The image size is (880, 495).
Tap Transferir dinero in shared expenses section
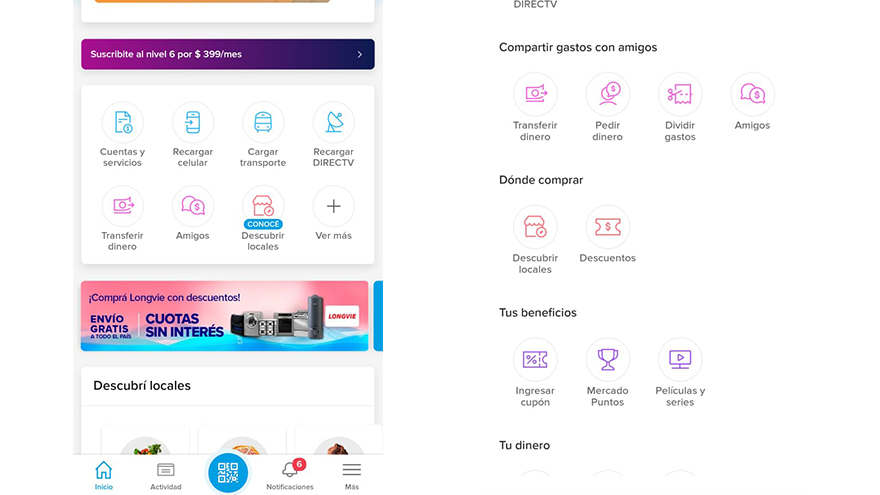click(x=535, y=94)
